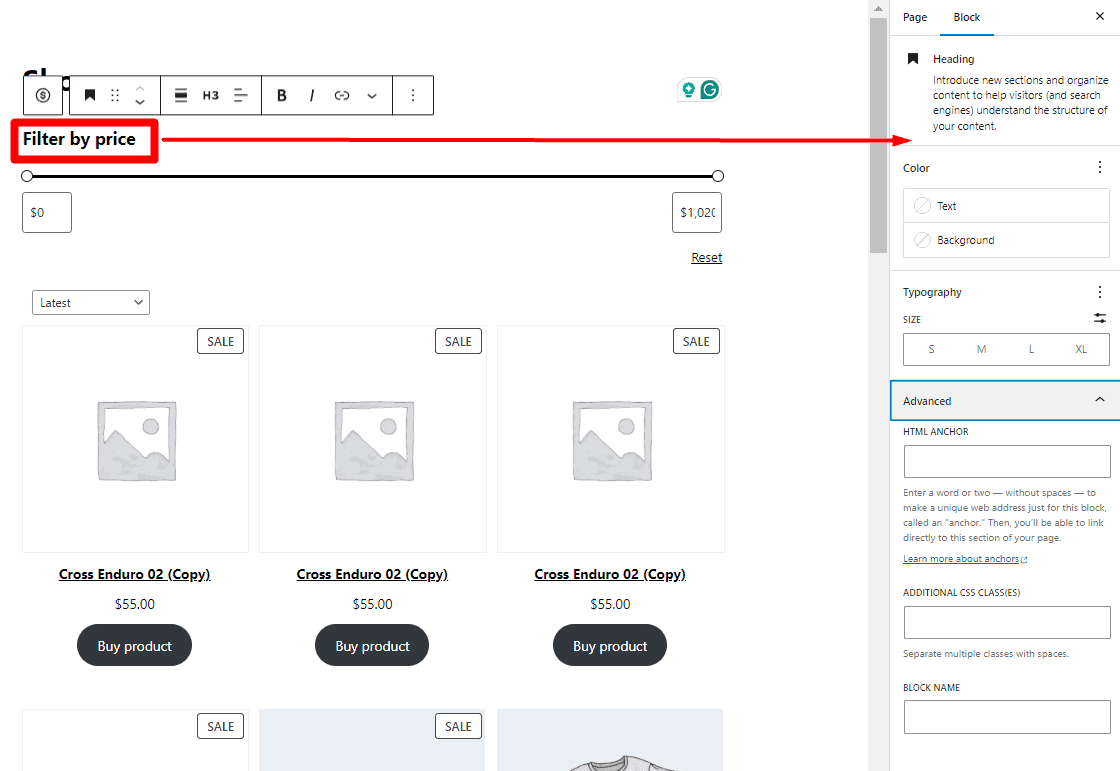Expand more formatting options chevron in toolbar
The image size is (1120, 771).
point(371,95)
